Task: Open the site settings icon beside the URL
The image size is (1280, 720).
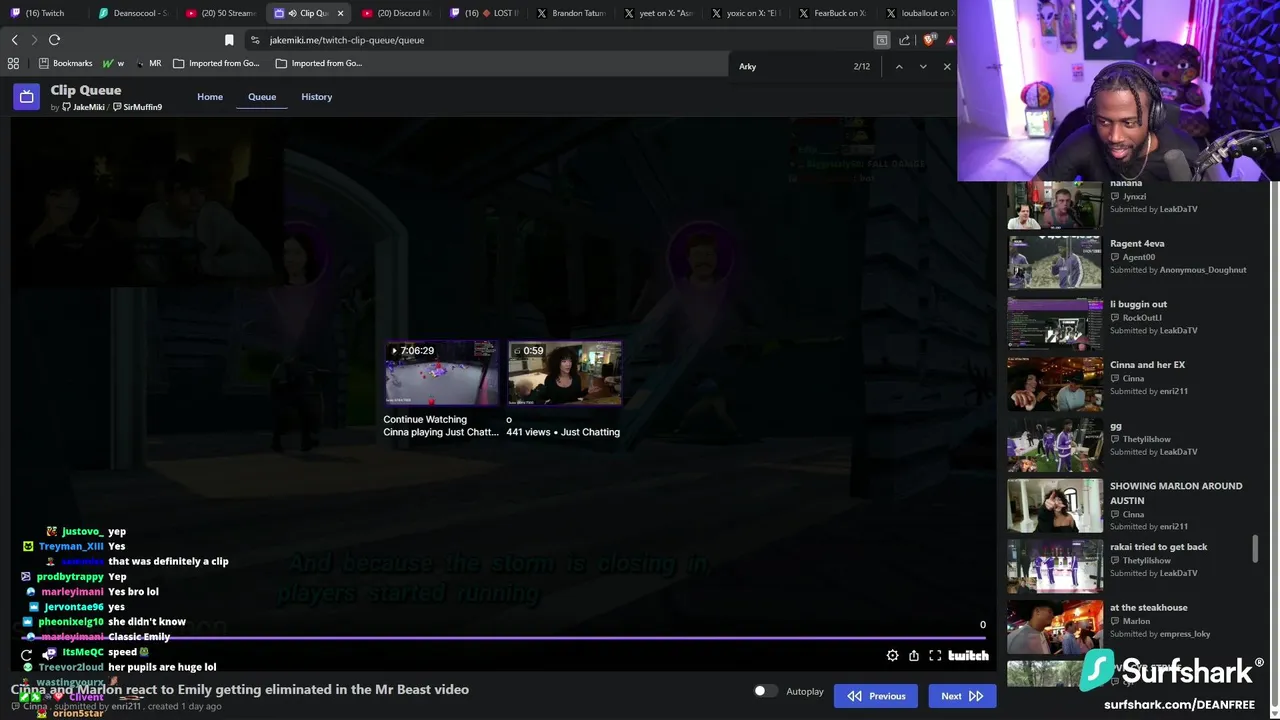Action: tap(256, 40)
